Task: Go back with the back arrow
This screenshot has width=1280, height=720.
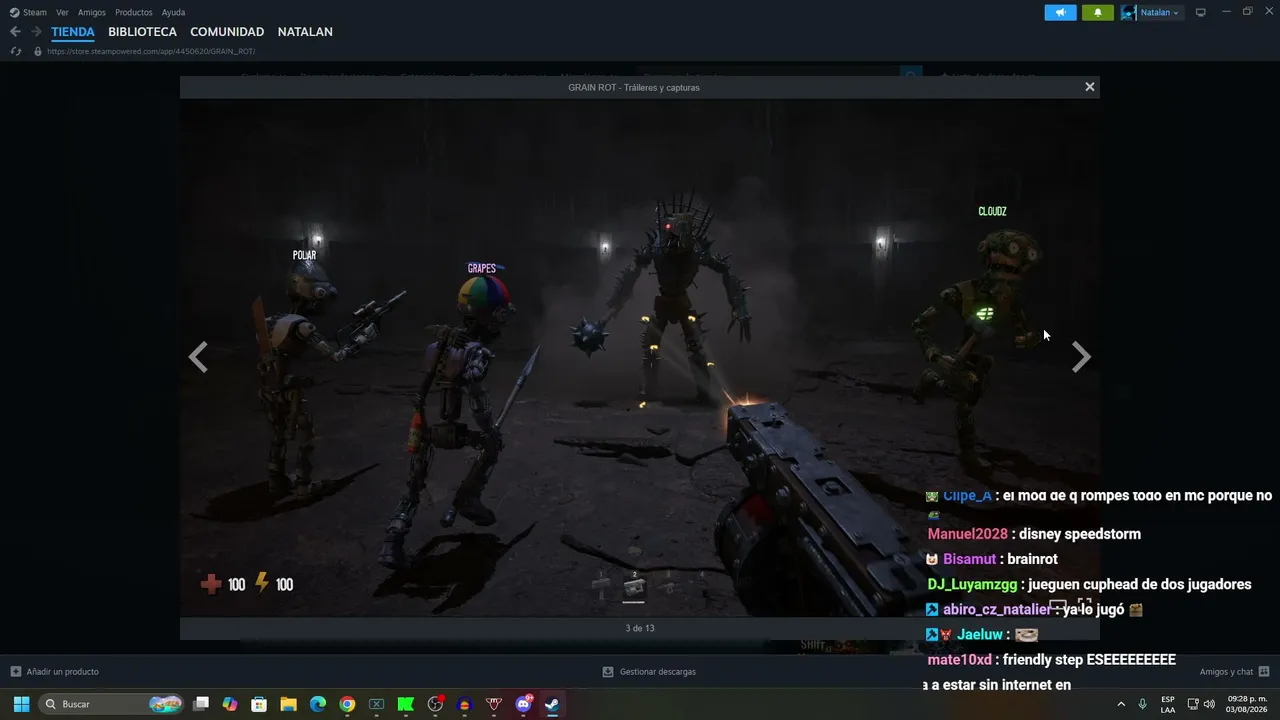Action: [15, 32]
